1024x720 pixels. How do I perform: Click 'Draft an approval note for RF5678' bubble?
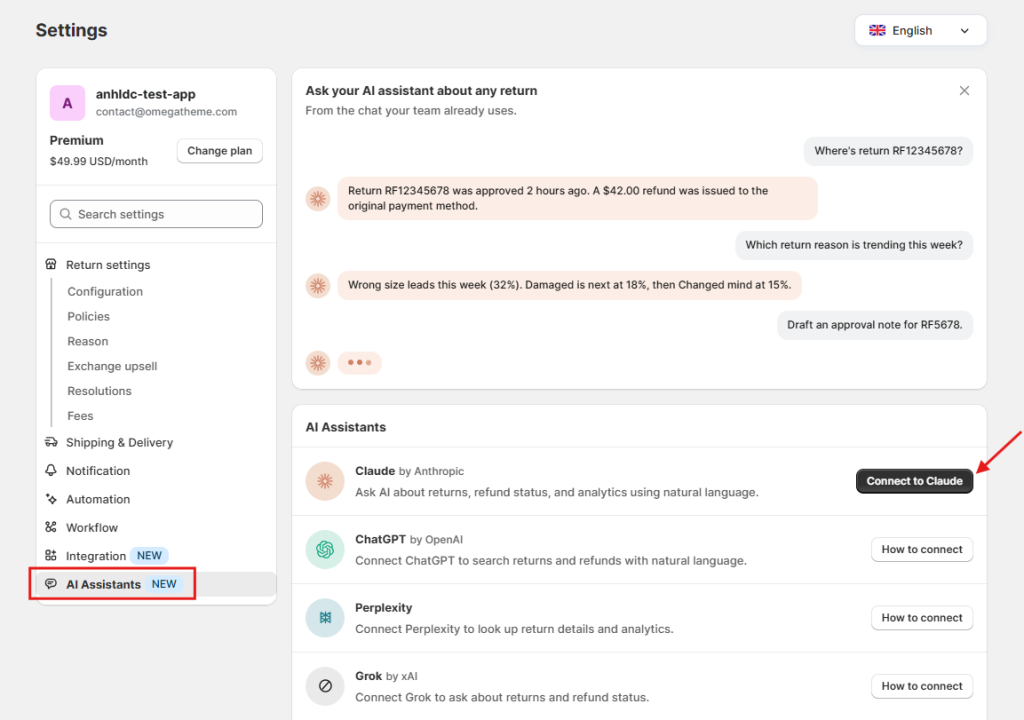coord(874,325)
